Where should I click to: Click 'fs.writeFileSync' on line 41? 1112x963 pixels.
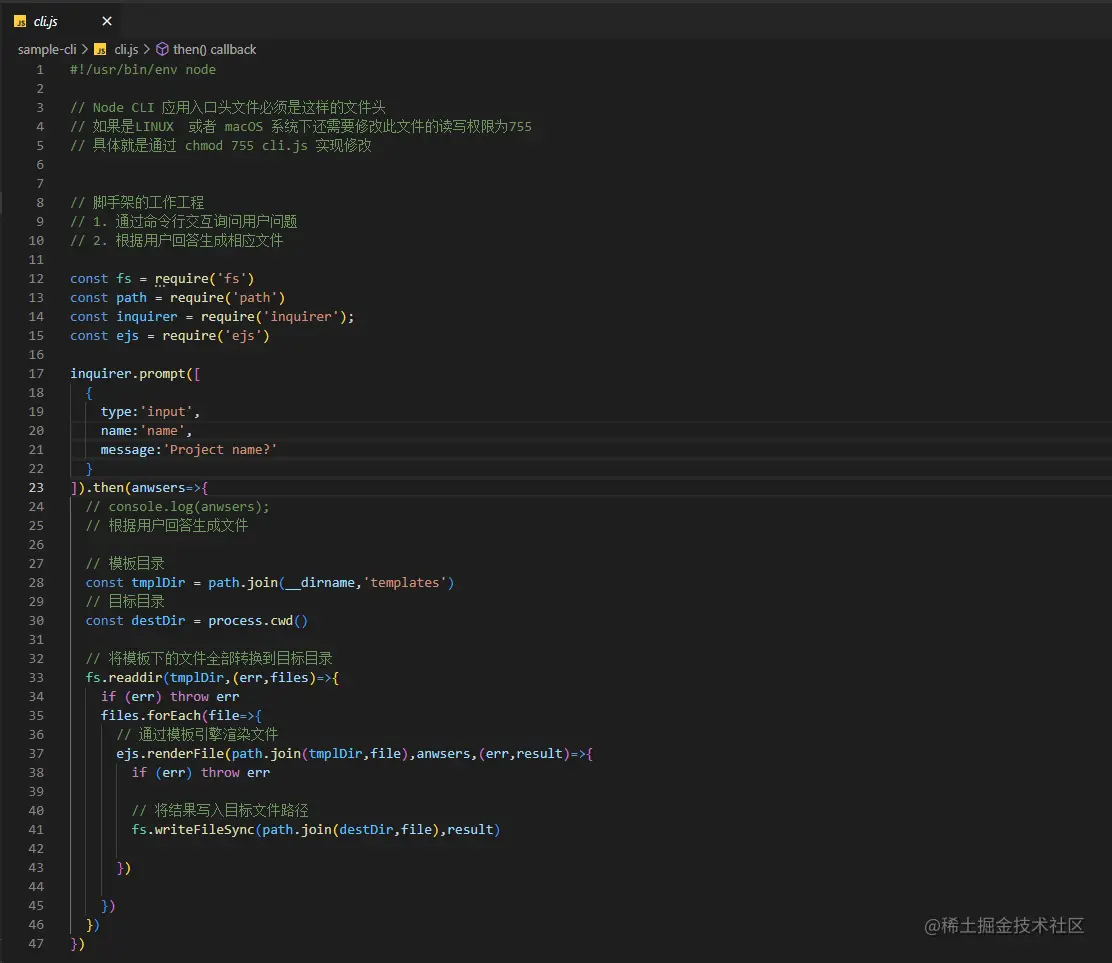tap(193, 830)
